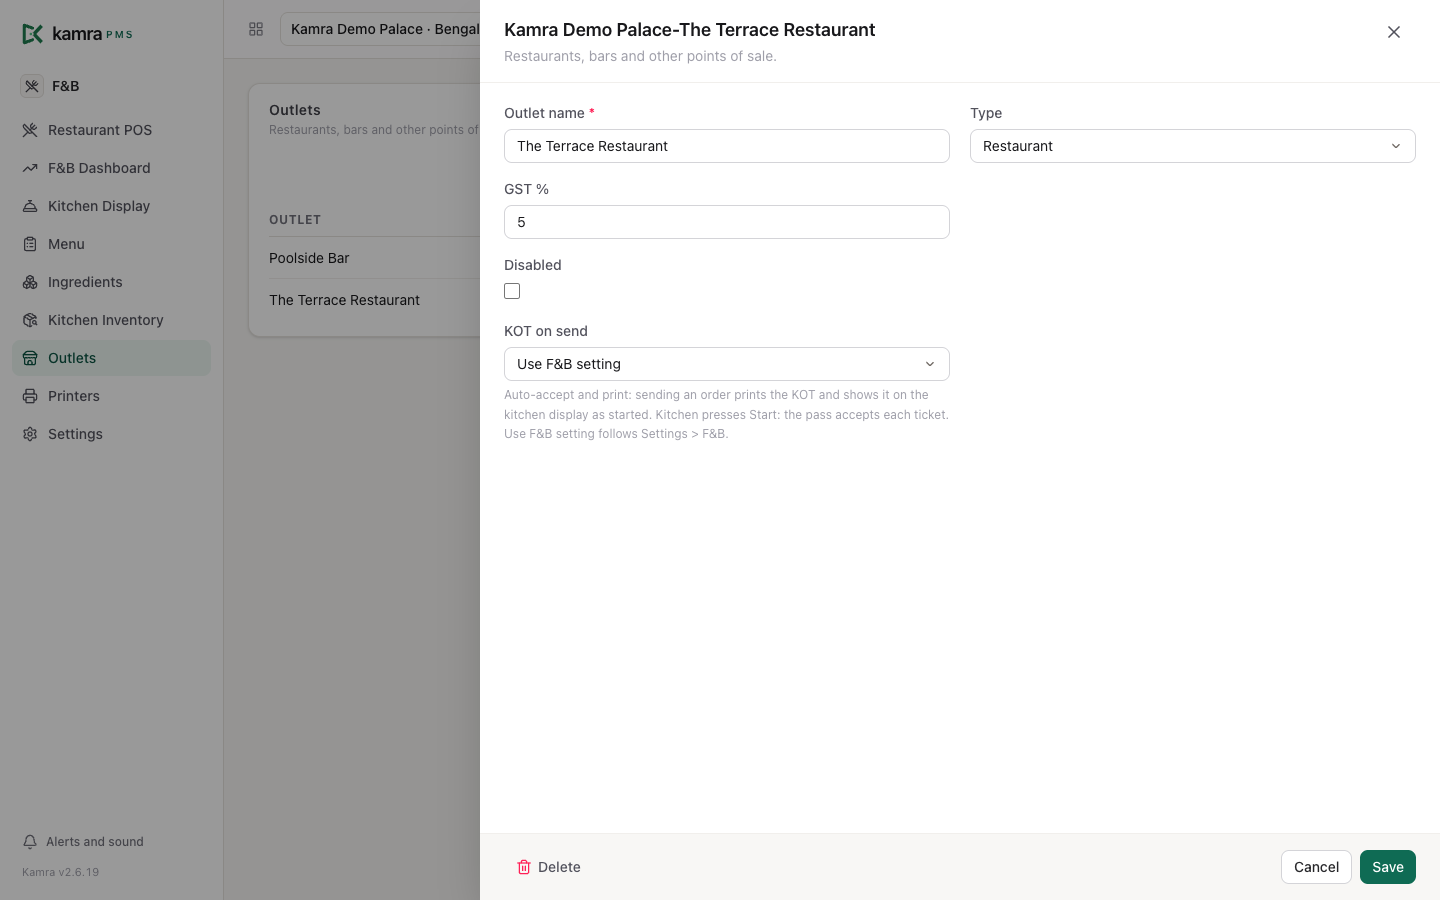Save the outlet changes
Screen dimensions: 1440x900
coord(1388,867)
